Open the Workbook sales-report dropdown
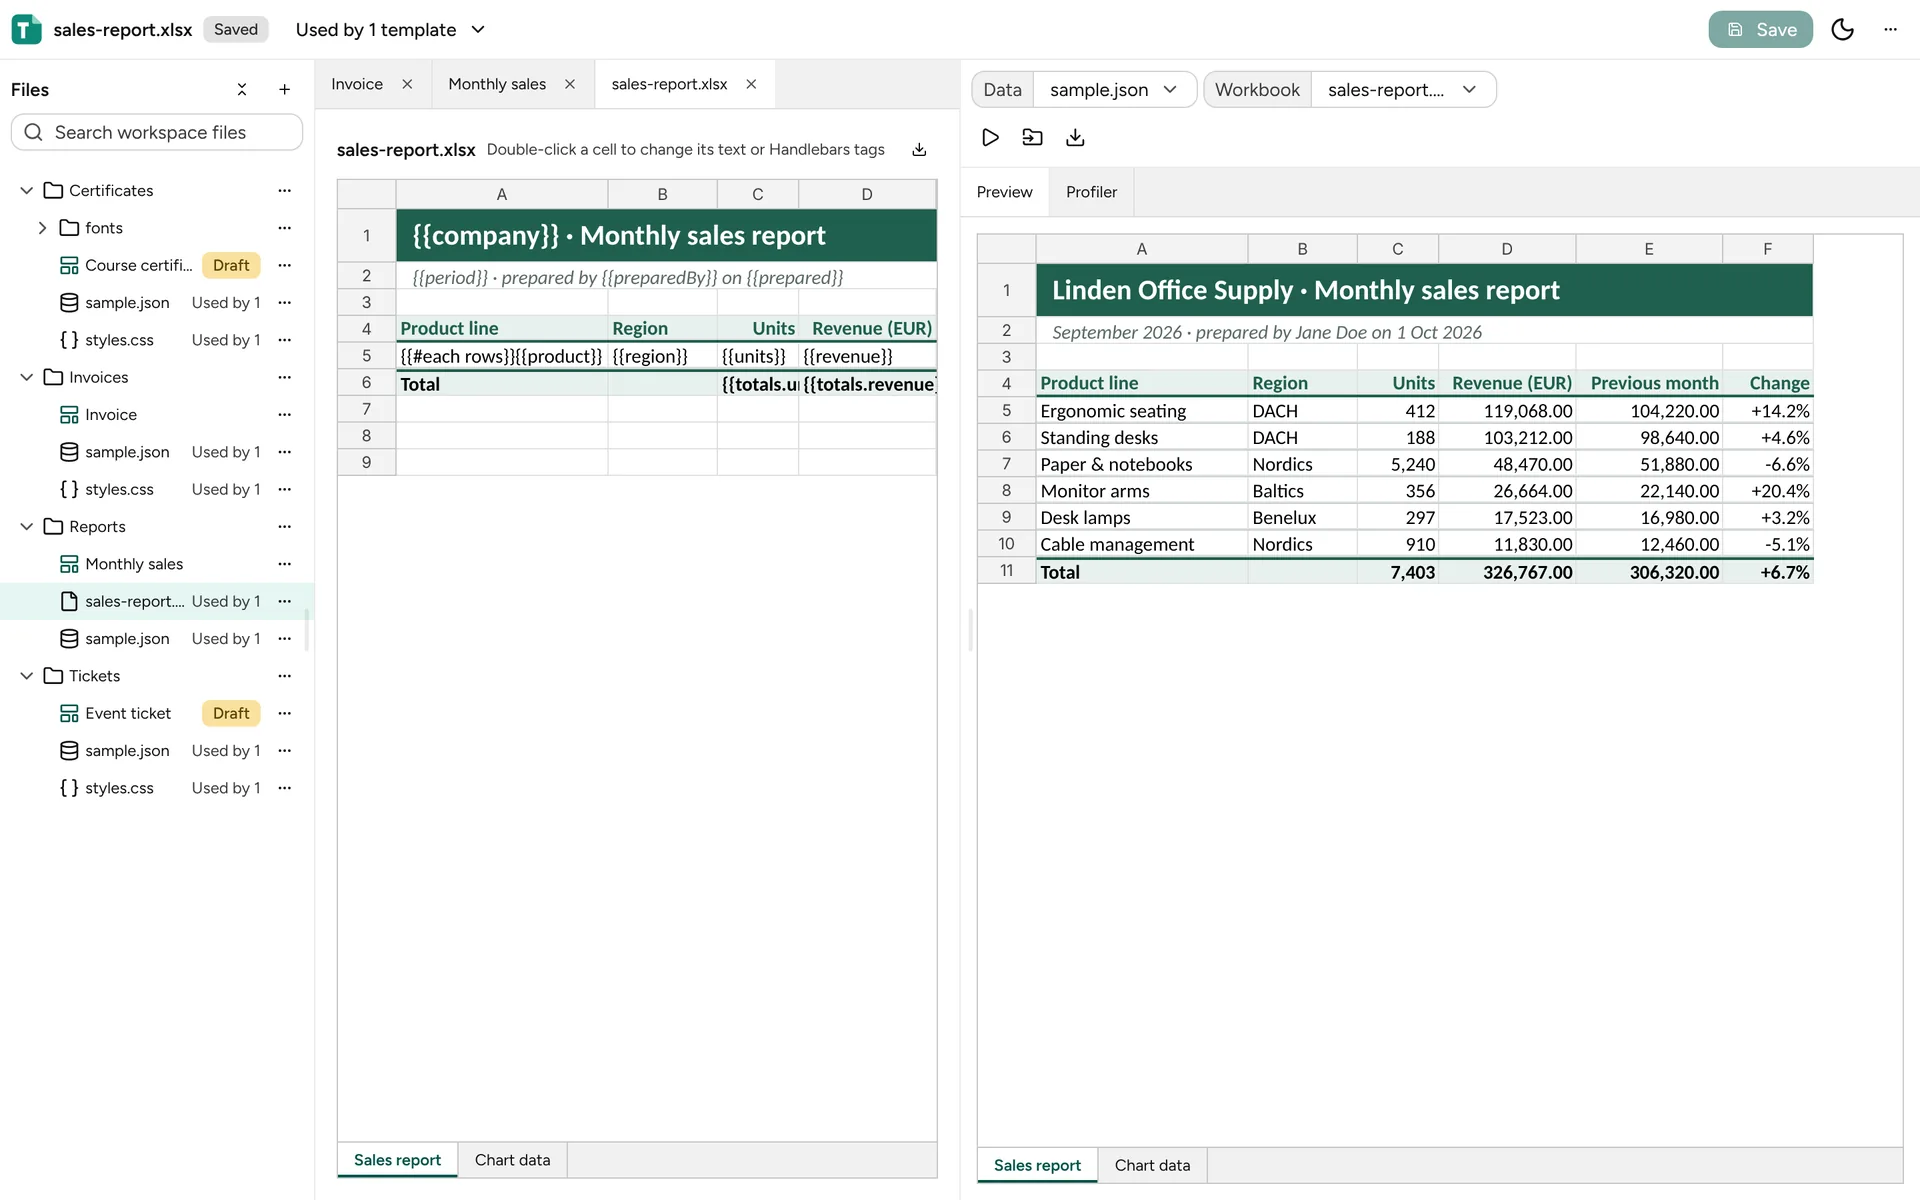This screenshot has width=1920, height=1200. (x=1402, y=90)
